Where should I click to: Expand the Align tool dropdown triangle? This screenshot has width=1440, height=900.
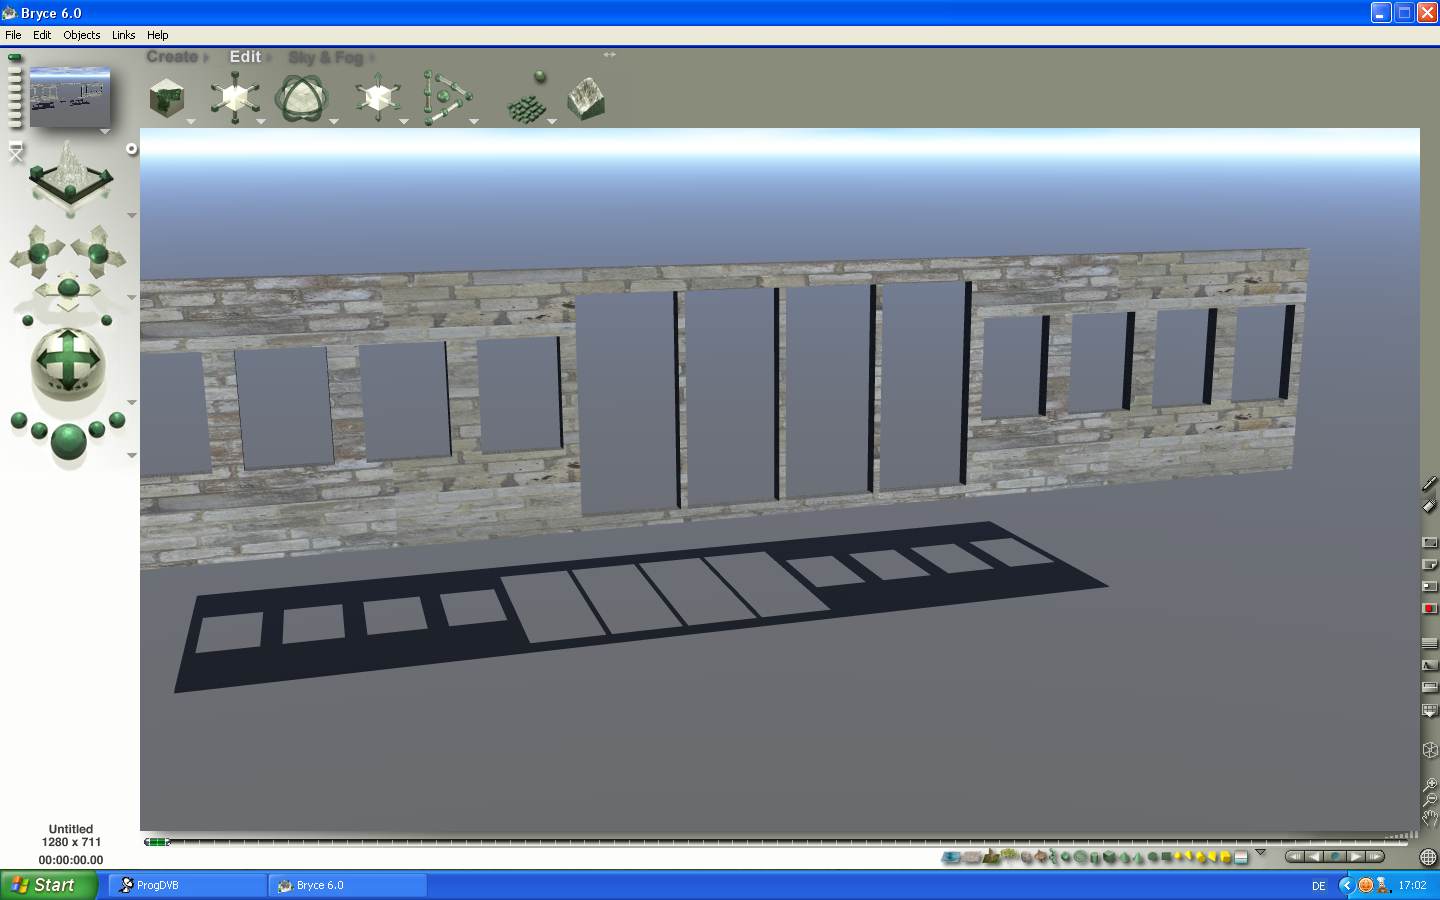point(474,122)
